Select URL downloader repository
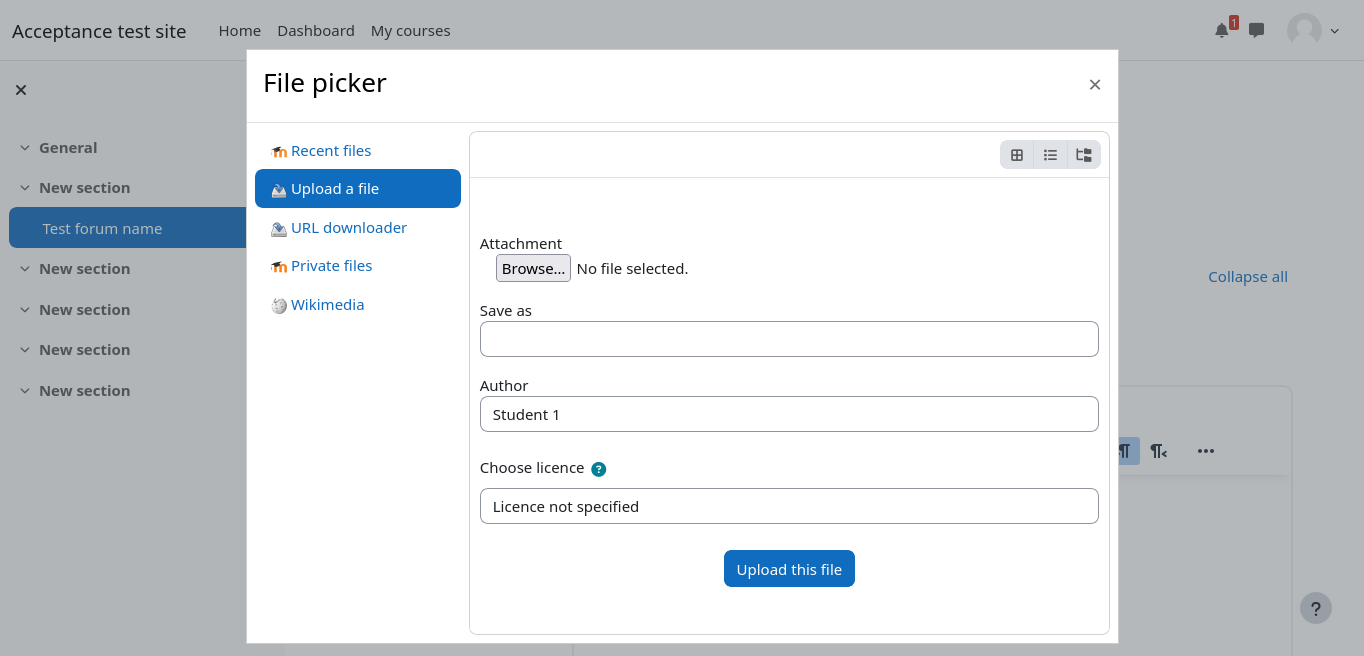The height and width of the screenshot is (656, 1364). pos(348,228)
